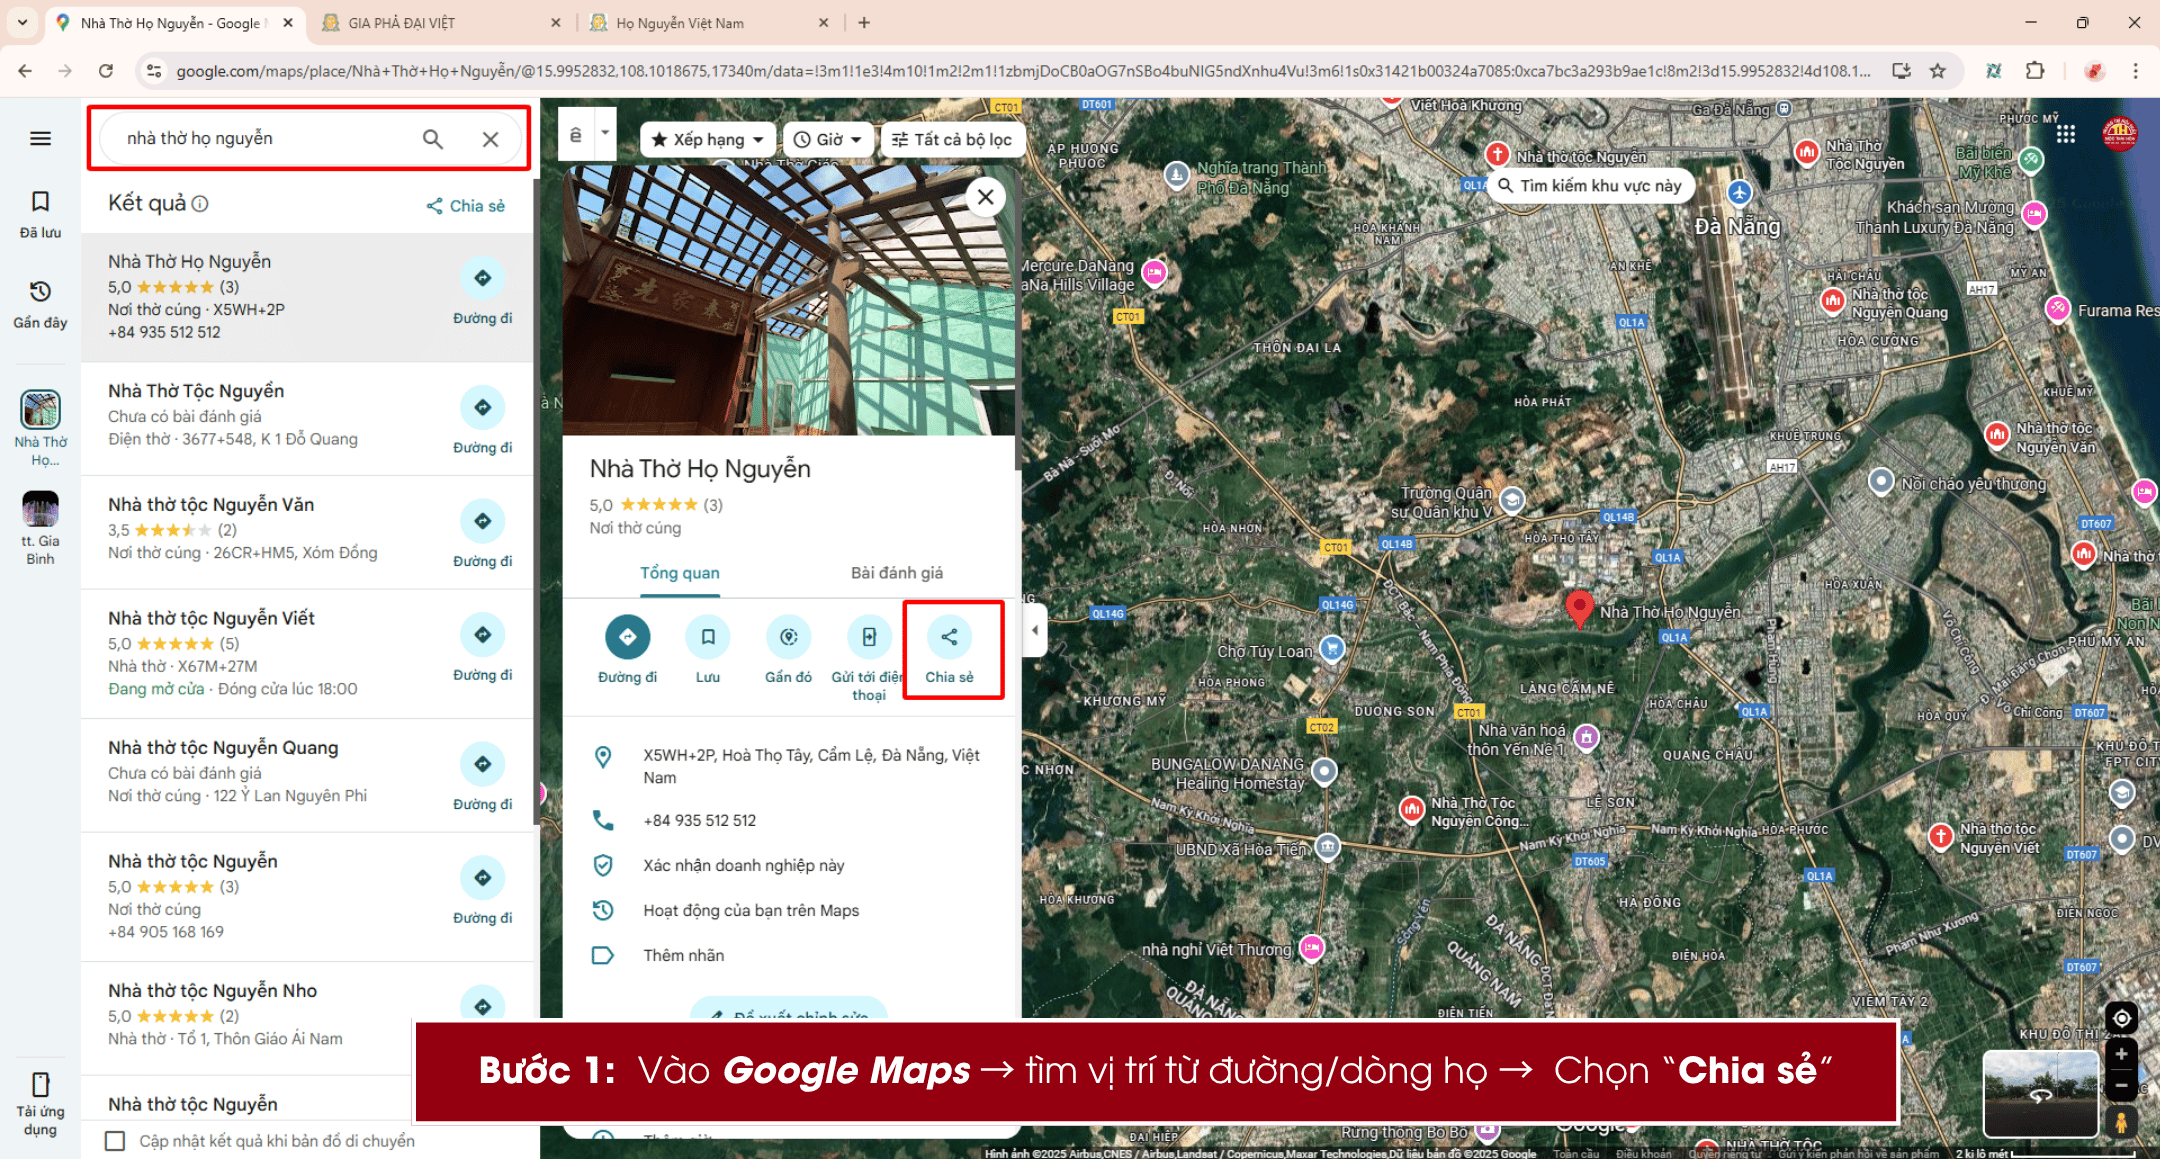2160x1159 pixels.
Task: Click the Tìm kiếm khu vực này button
Action: tap(1590, 185)
